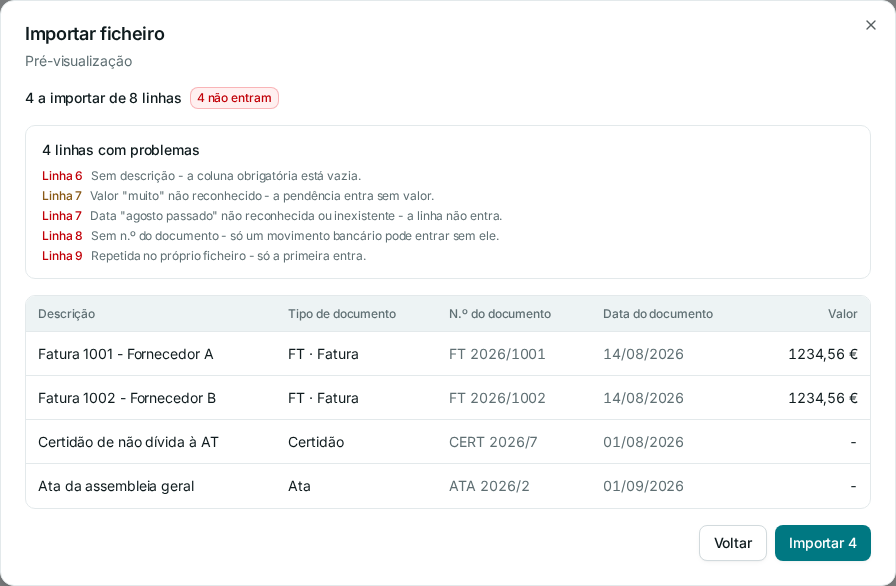Click message 'Sem descrição - a coluna obrigatória está vazia.'
Viewport: 896px width, 586px height.
(226, 176)
